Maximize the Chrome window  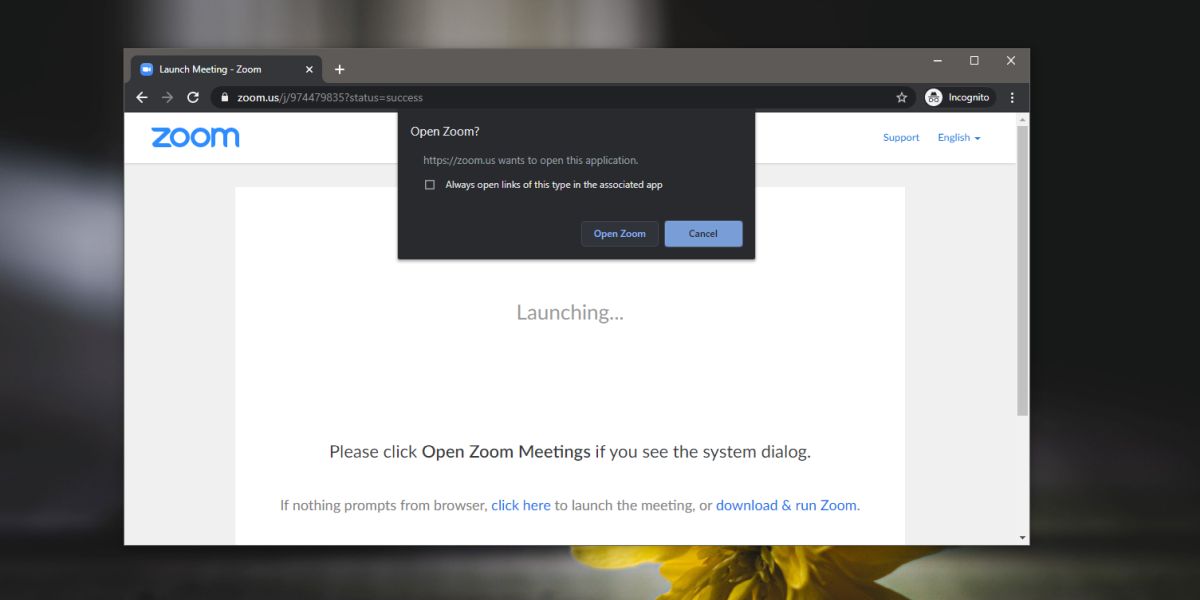click(x=974, y=61)
